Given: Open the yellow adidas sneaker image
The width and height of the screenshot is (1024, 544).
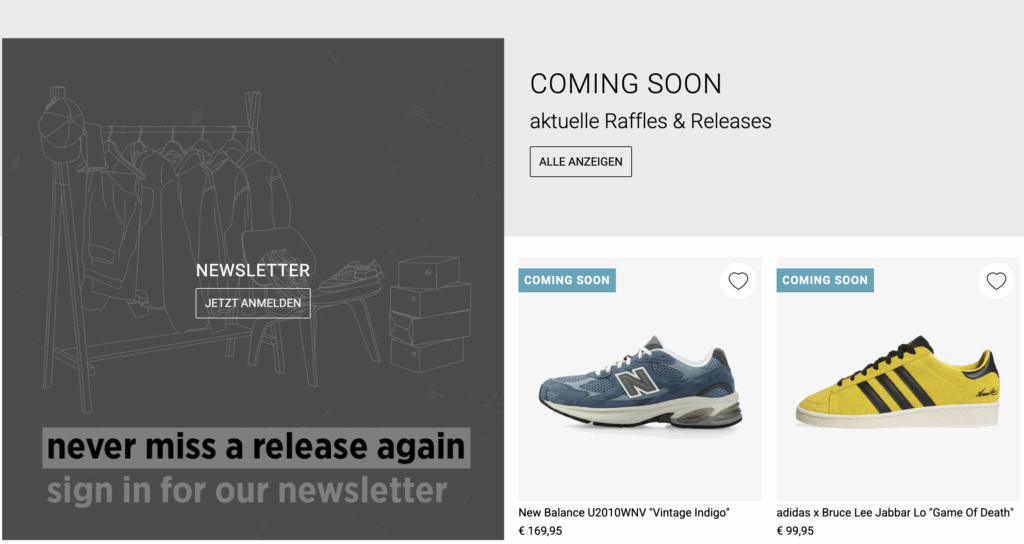Looking at the screenshot, I should [x=898, y=383].
